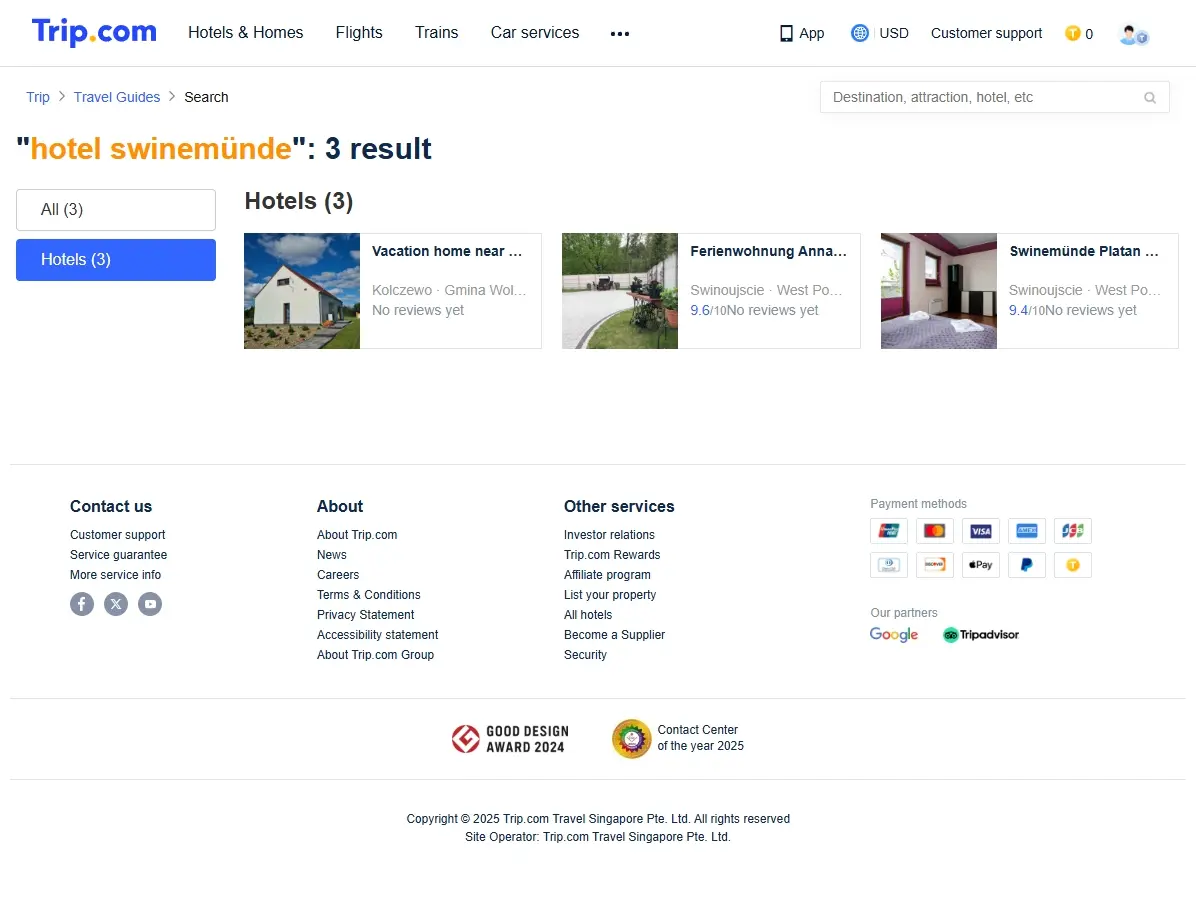This screenshot has height=921, width=1196.
Task: Click the Google partner logo
Action: 894,635
